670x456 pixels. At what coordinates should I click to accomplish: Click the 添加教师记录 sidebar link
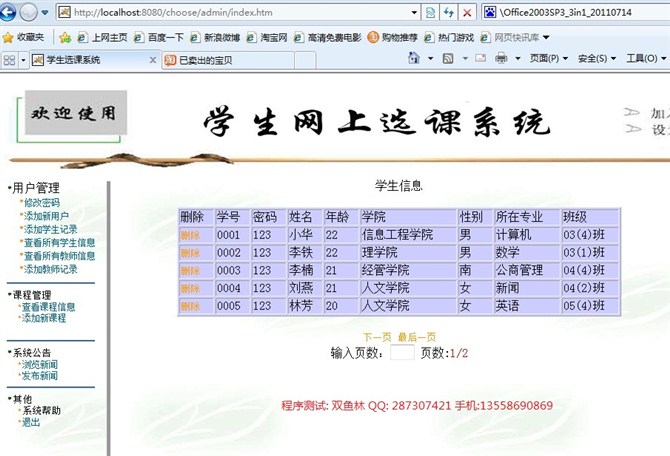[x=50, y=269]
